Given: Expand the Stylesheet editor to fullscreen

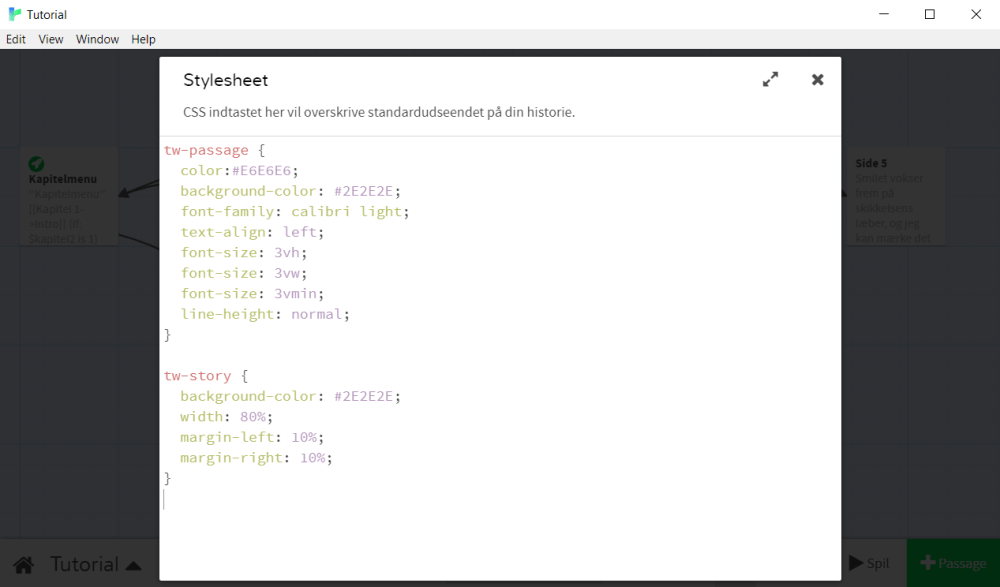Looking at the screenshot, I should [770, 80].
